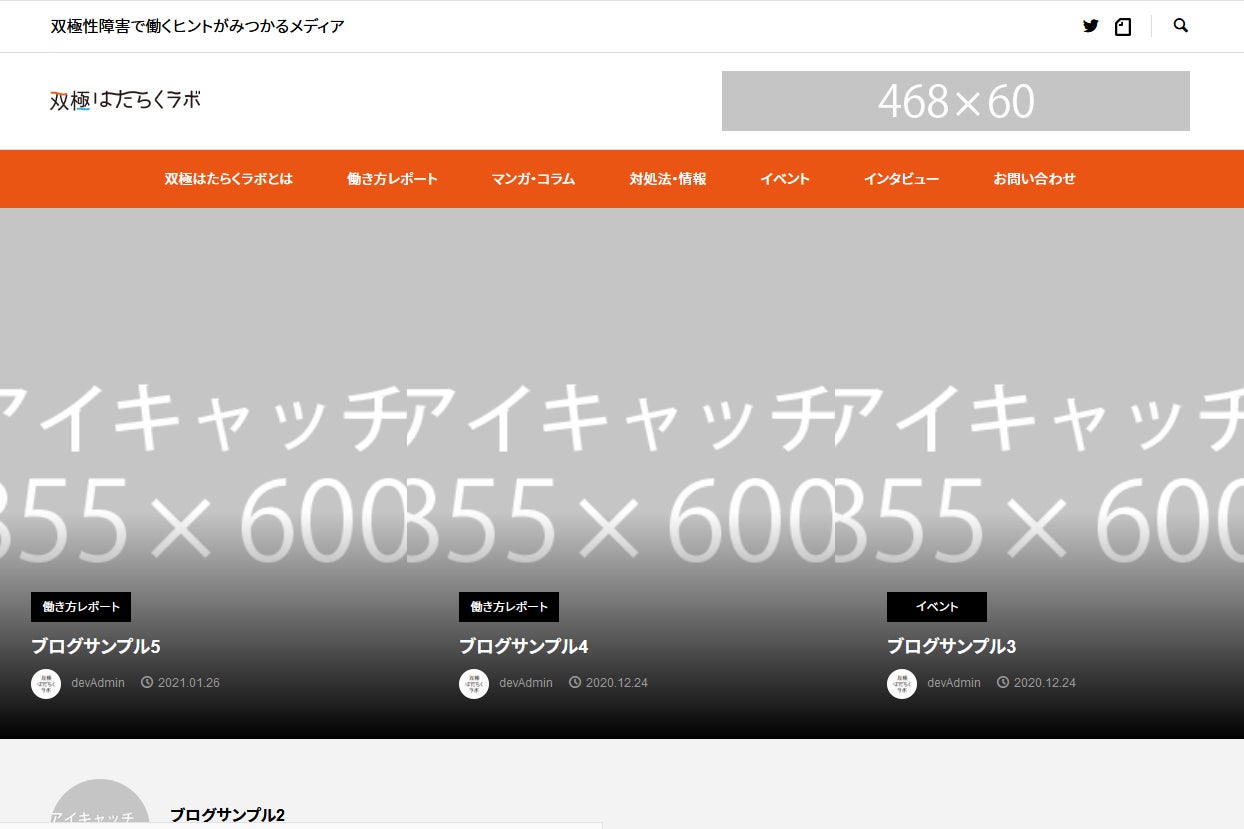Viewport: 1244px width, 829px height.
Task: Click the Twitter icon in top bar
Action: (1090, 26)
